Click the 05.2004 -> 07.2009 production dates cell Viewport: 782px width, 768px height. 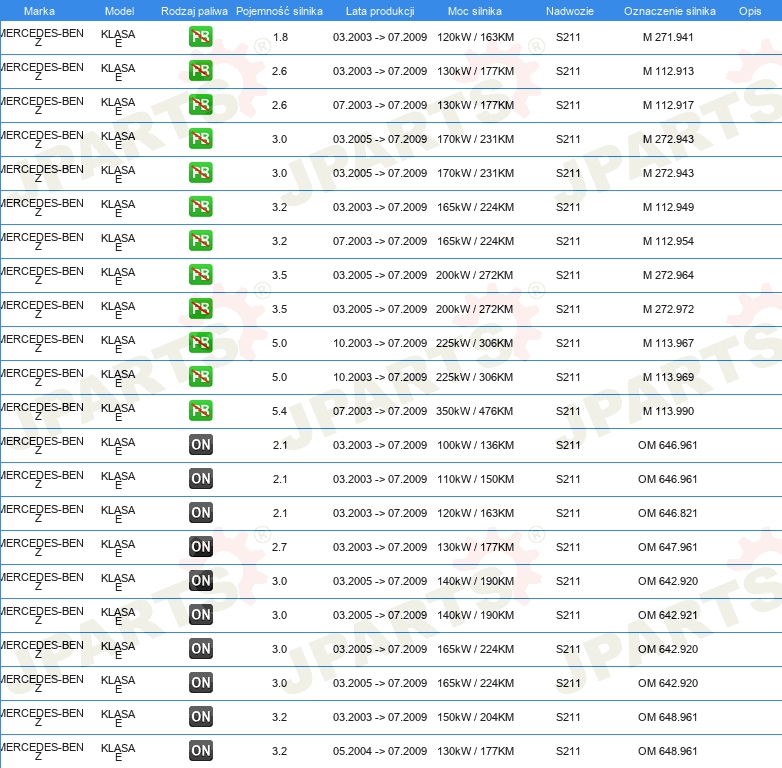(380, 751)
